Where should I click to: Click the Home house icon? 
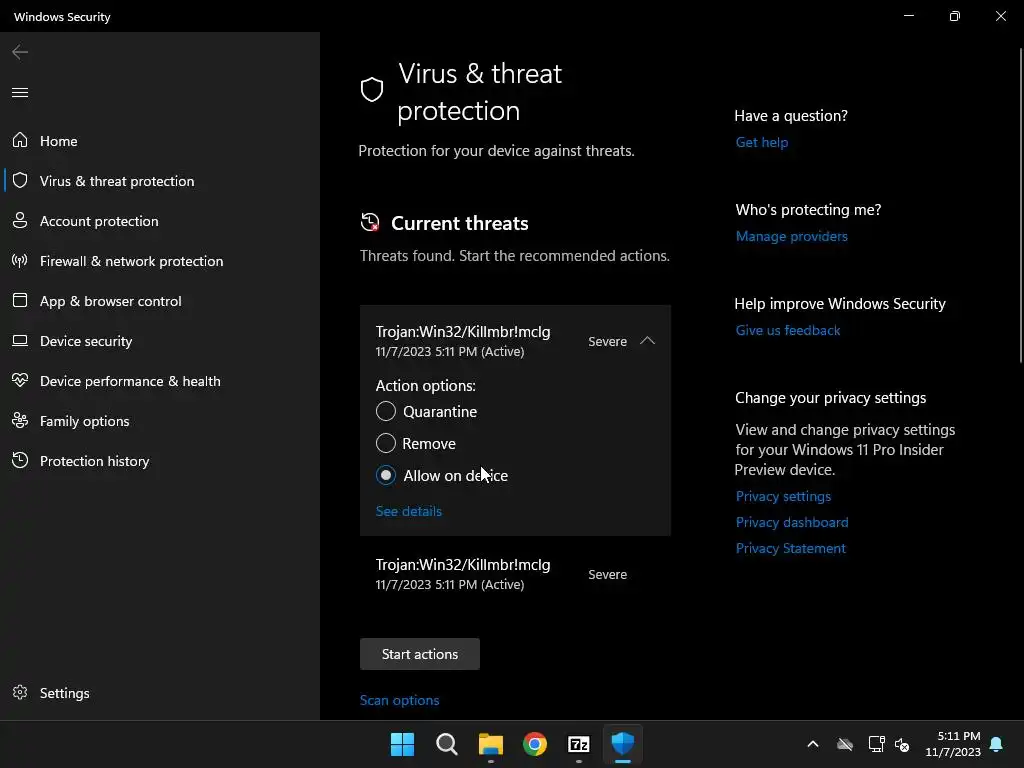(x=20, y=140)
